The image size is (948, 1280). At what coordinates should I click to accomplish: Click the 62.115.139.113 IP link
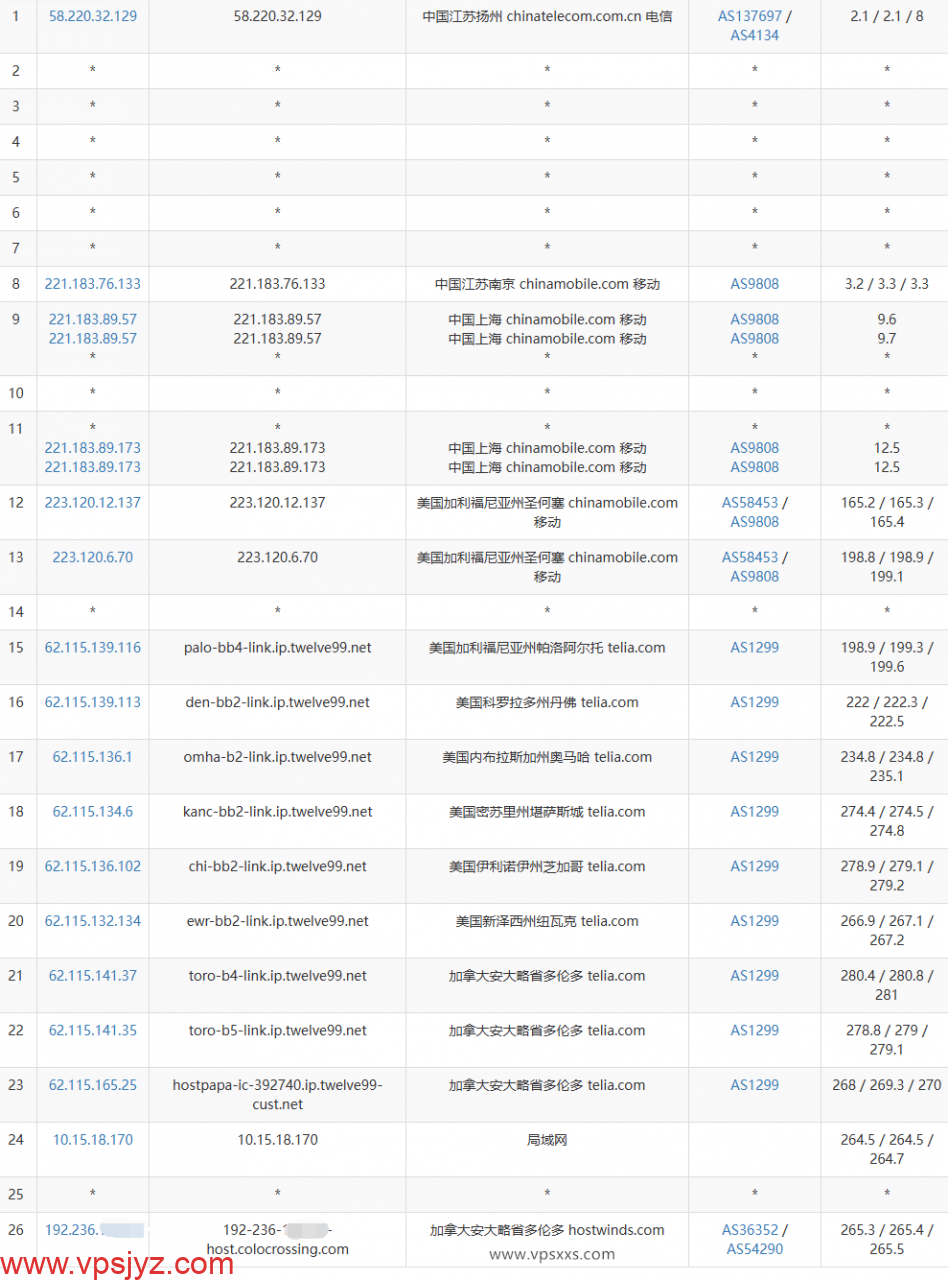point(92,703)
